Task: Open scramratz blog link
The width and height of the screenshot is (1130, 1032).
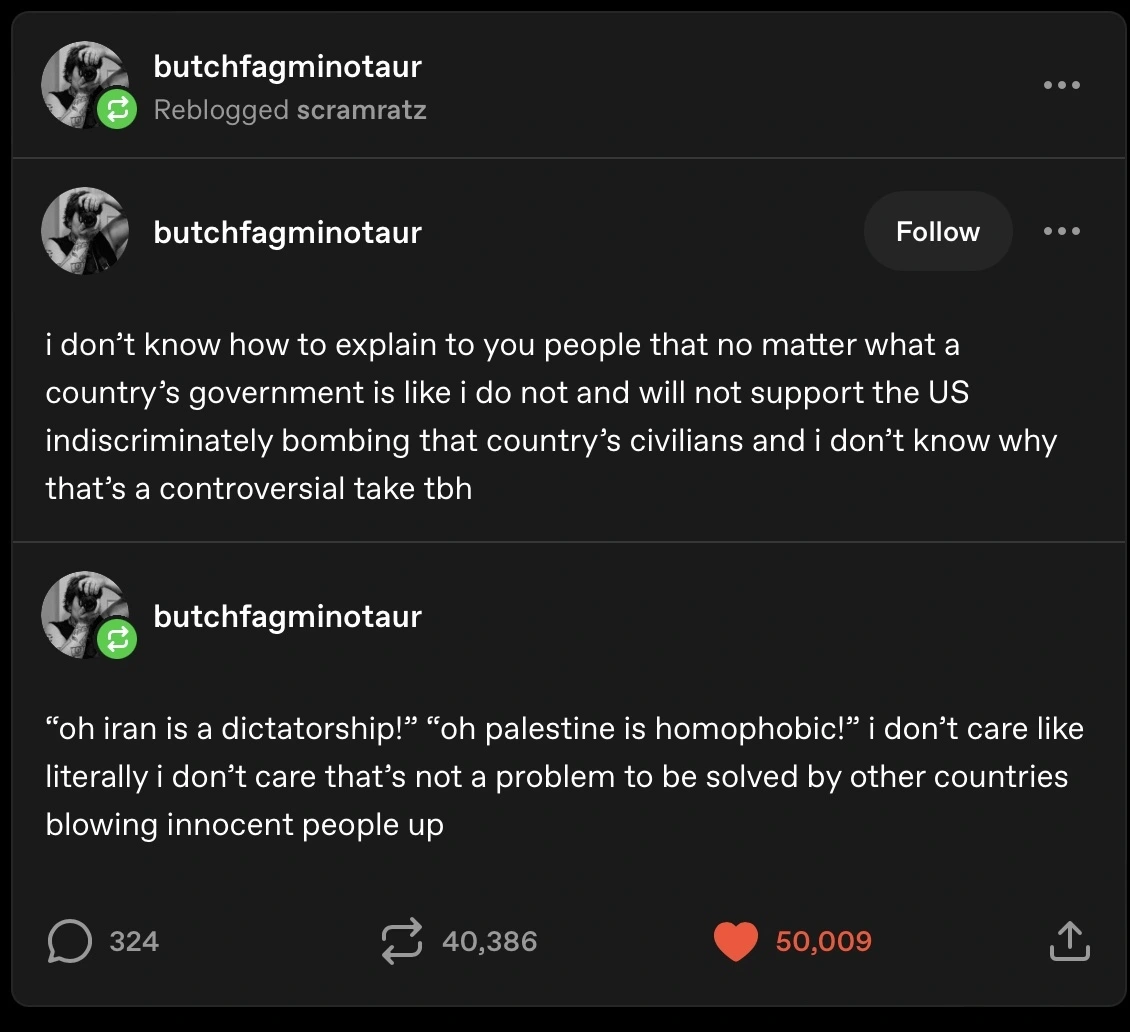Action: [x=361, y=109]
